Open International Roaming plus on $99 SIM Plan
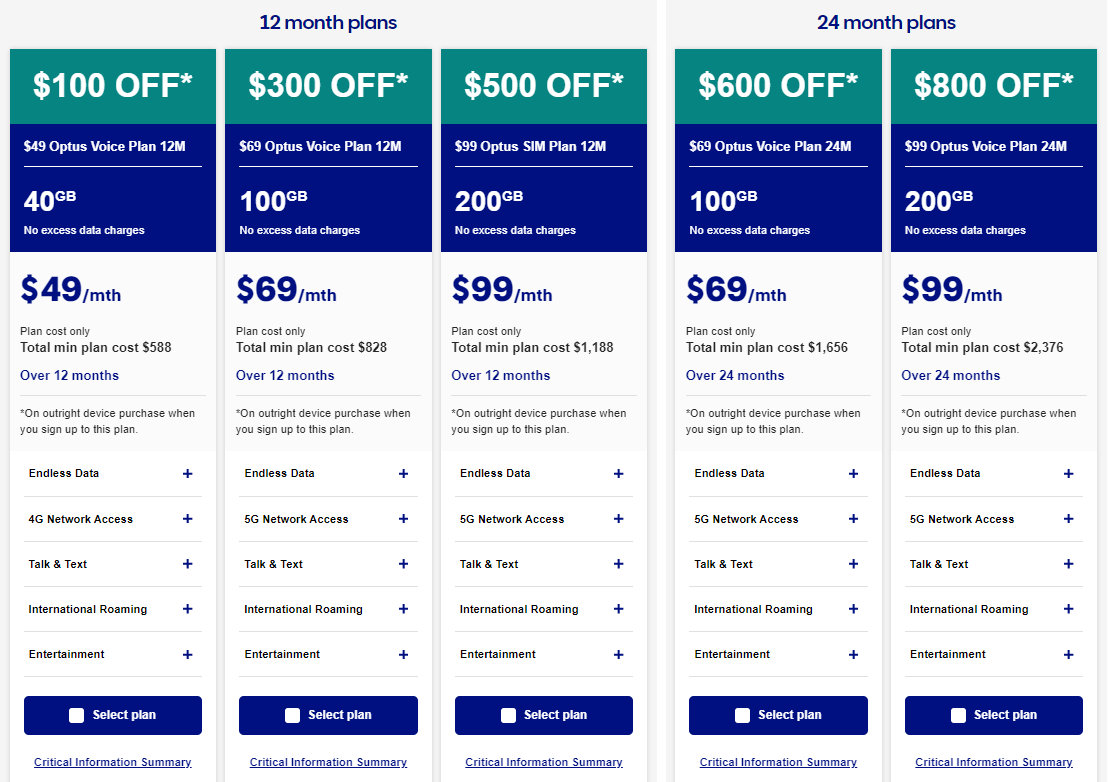1109x782 pixels. (618, 609)
